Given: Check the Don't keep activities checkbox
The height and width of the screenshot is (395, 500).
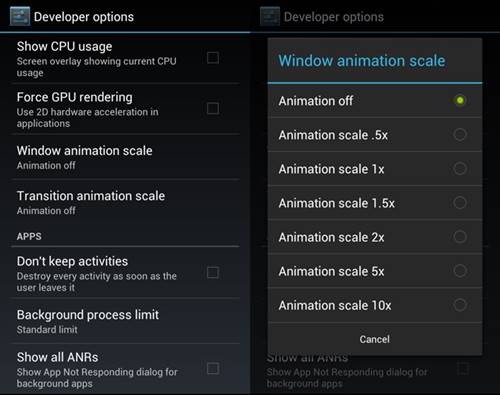Looking at the screenshot, I should (213, 272).
